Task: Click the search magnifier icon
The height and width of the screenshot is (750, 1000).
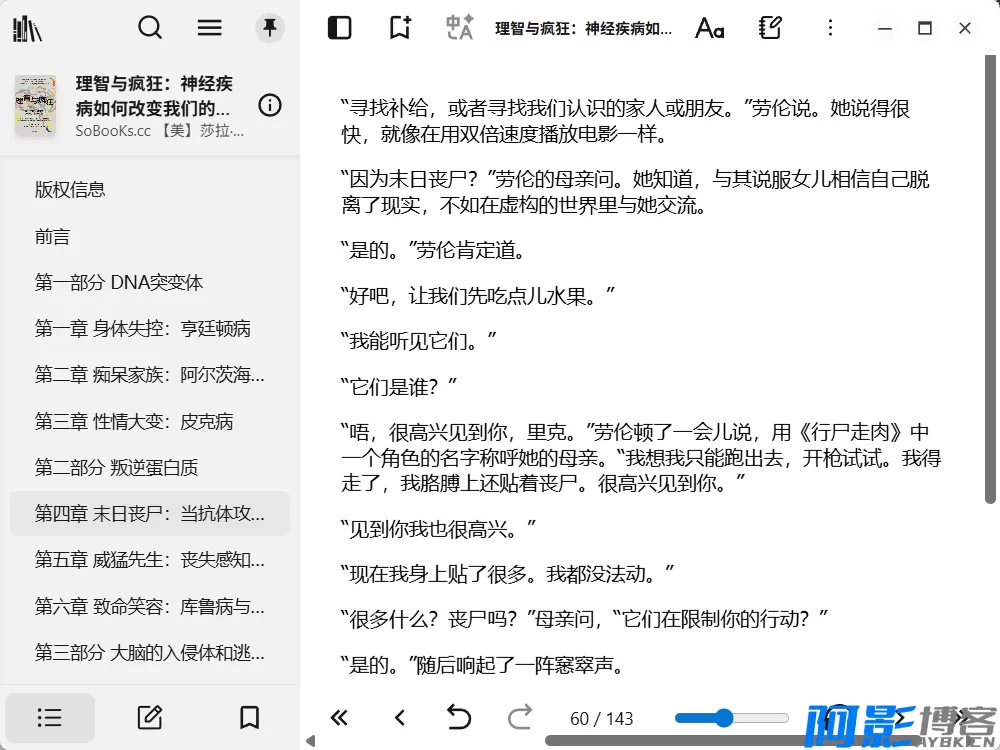Action: 150,28
